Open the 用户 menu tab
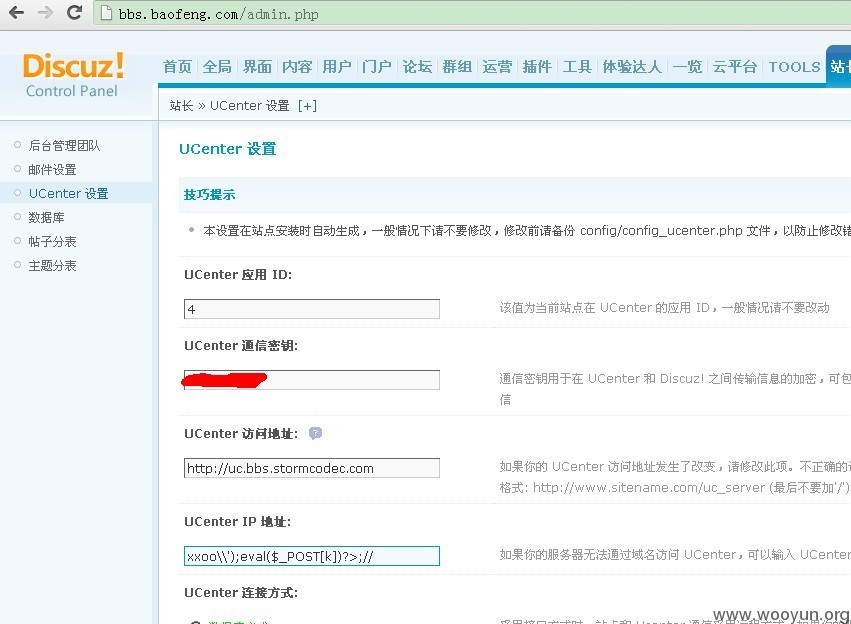The image size is (851, 624). tap(337, 67)
